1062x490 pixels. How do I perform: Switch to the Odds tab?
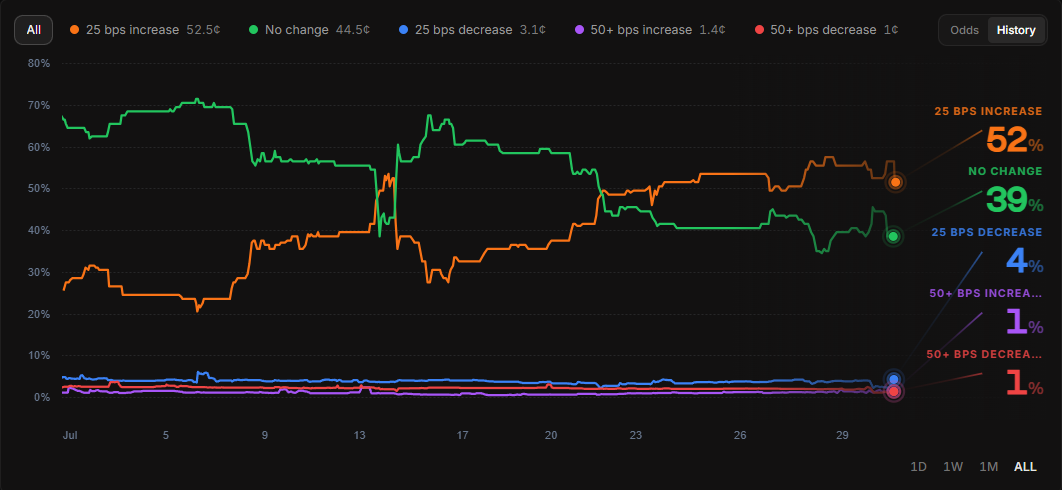coord(964,30)
